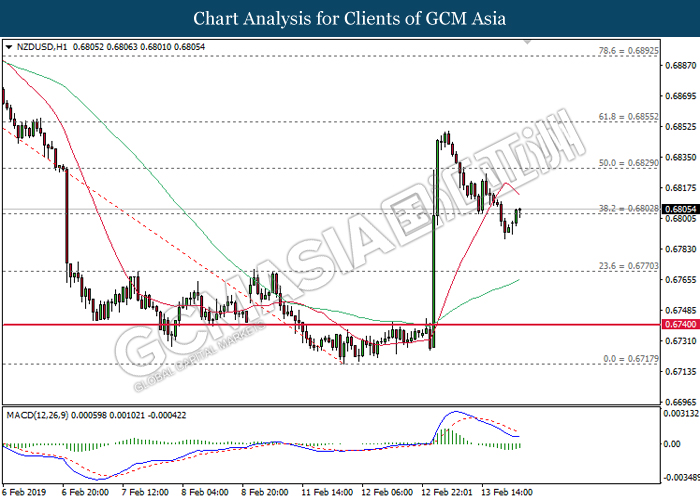Click the 23.6 = 0.67703 Fibonacci label
The height and width of the screenshot is (500, 700).
[628, 266]
